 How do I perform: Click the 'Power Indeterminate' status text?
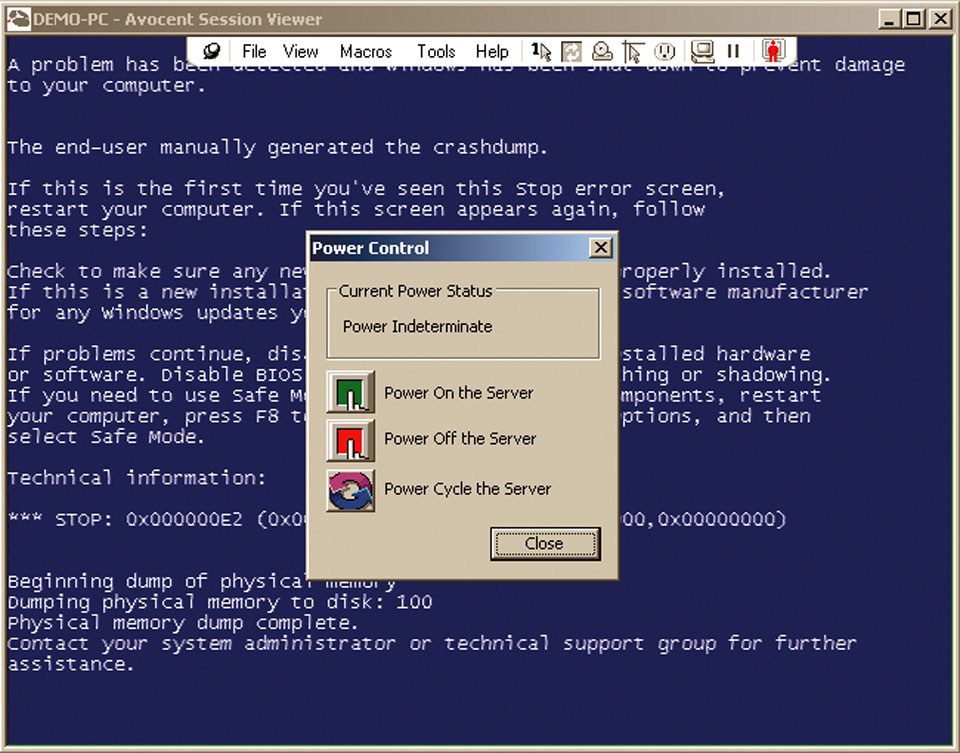[418, 327]
